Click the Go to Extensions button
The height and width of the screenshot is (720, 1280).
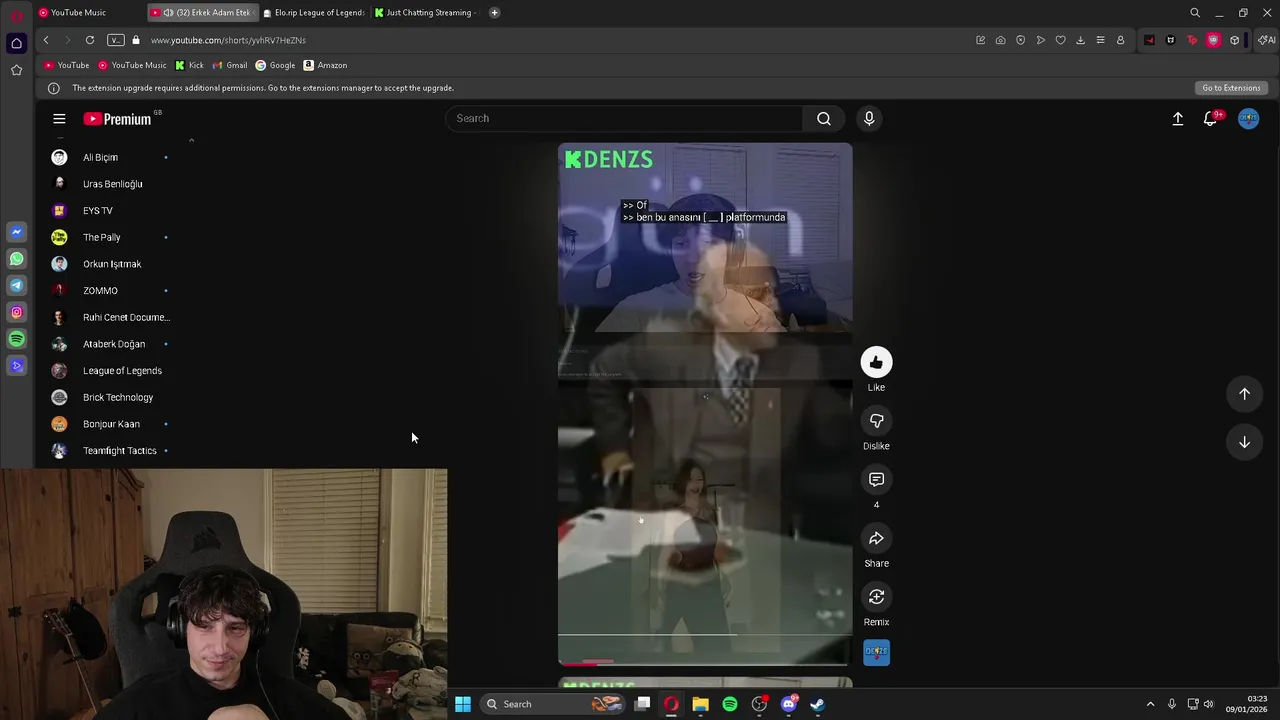1231,88
